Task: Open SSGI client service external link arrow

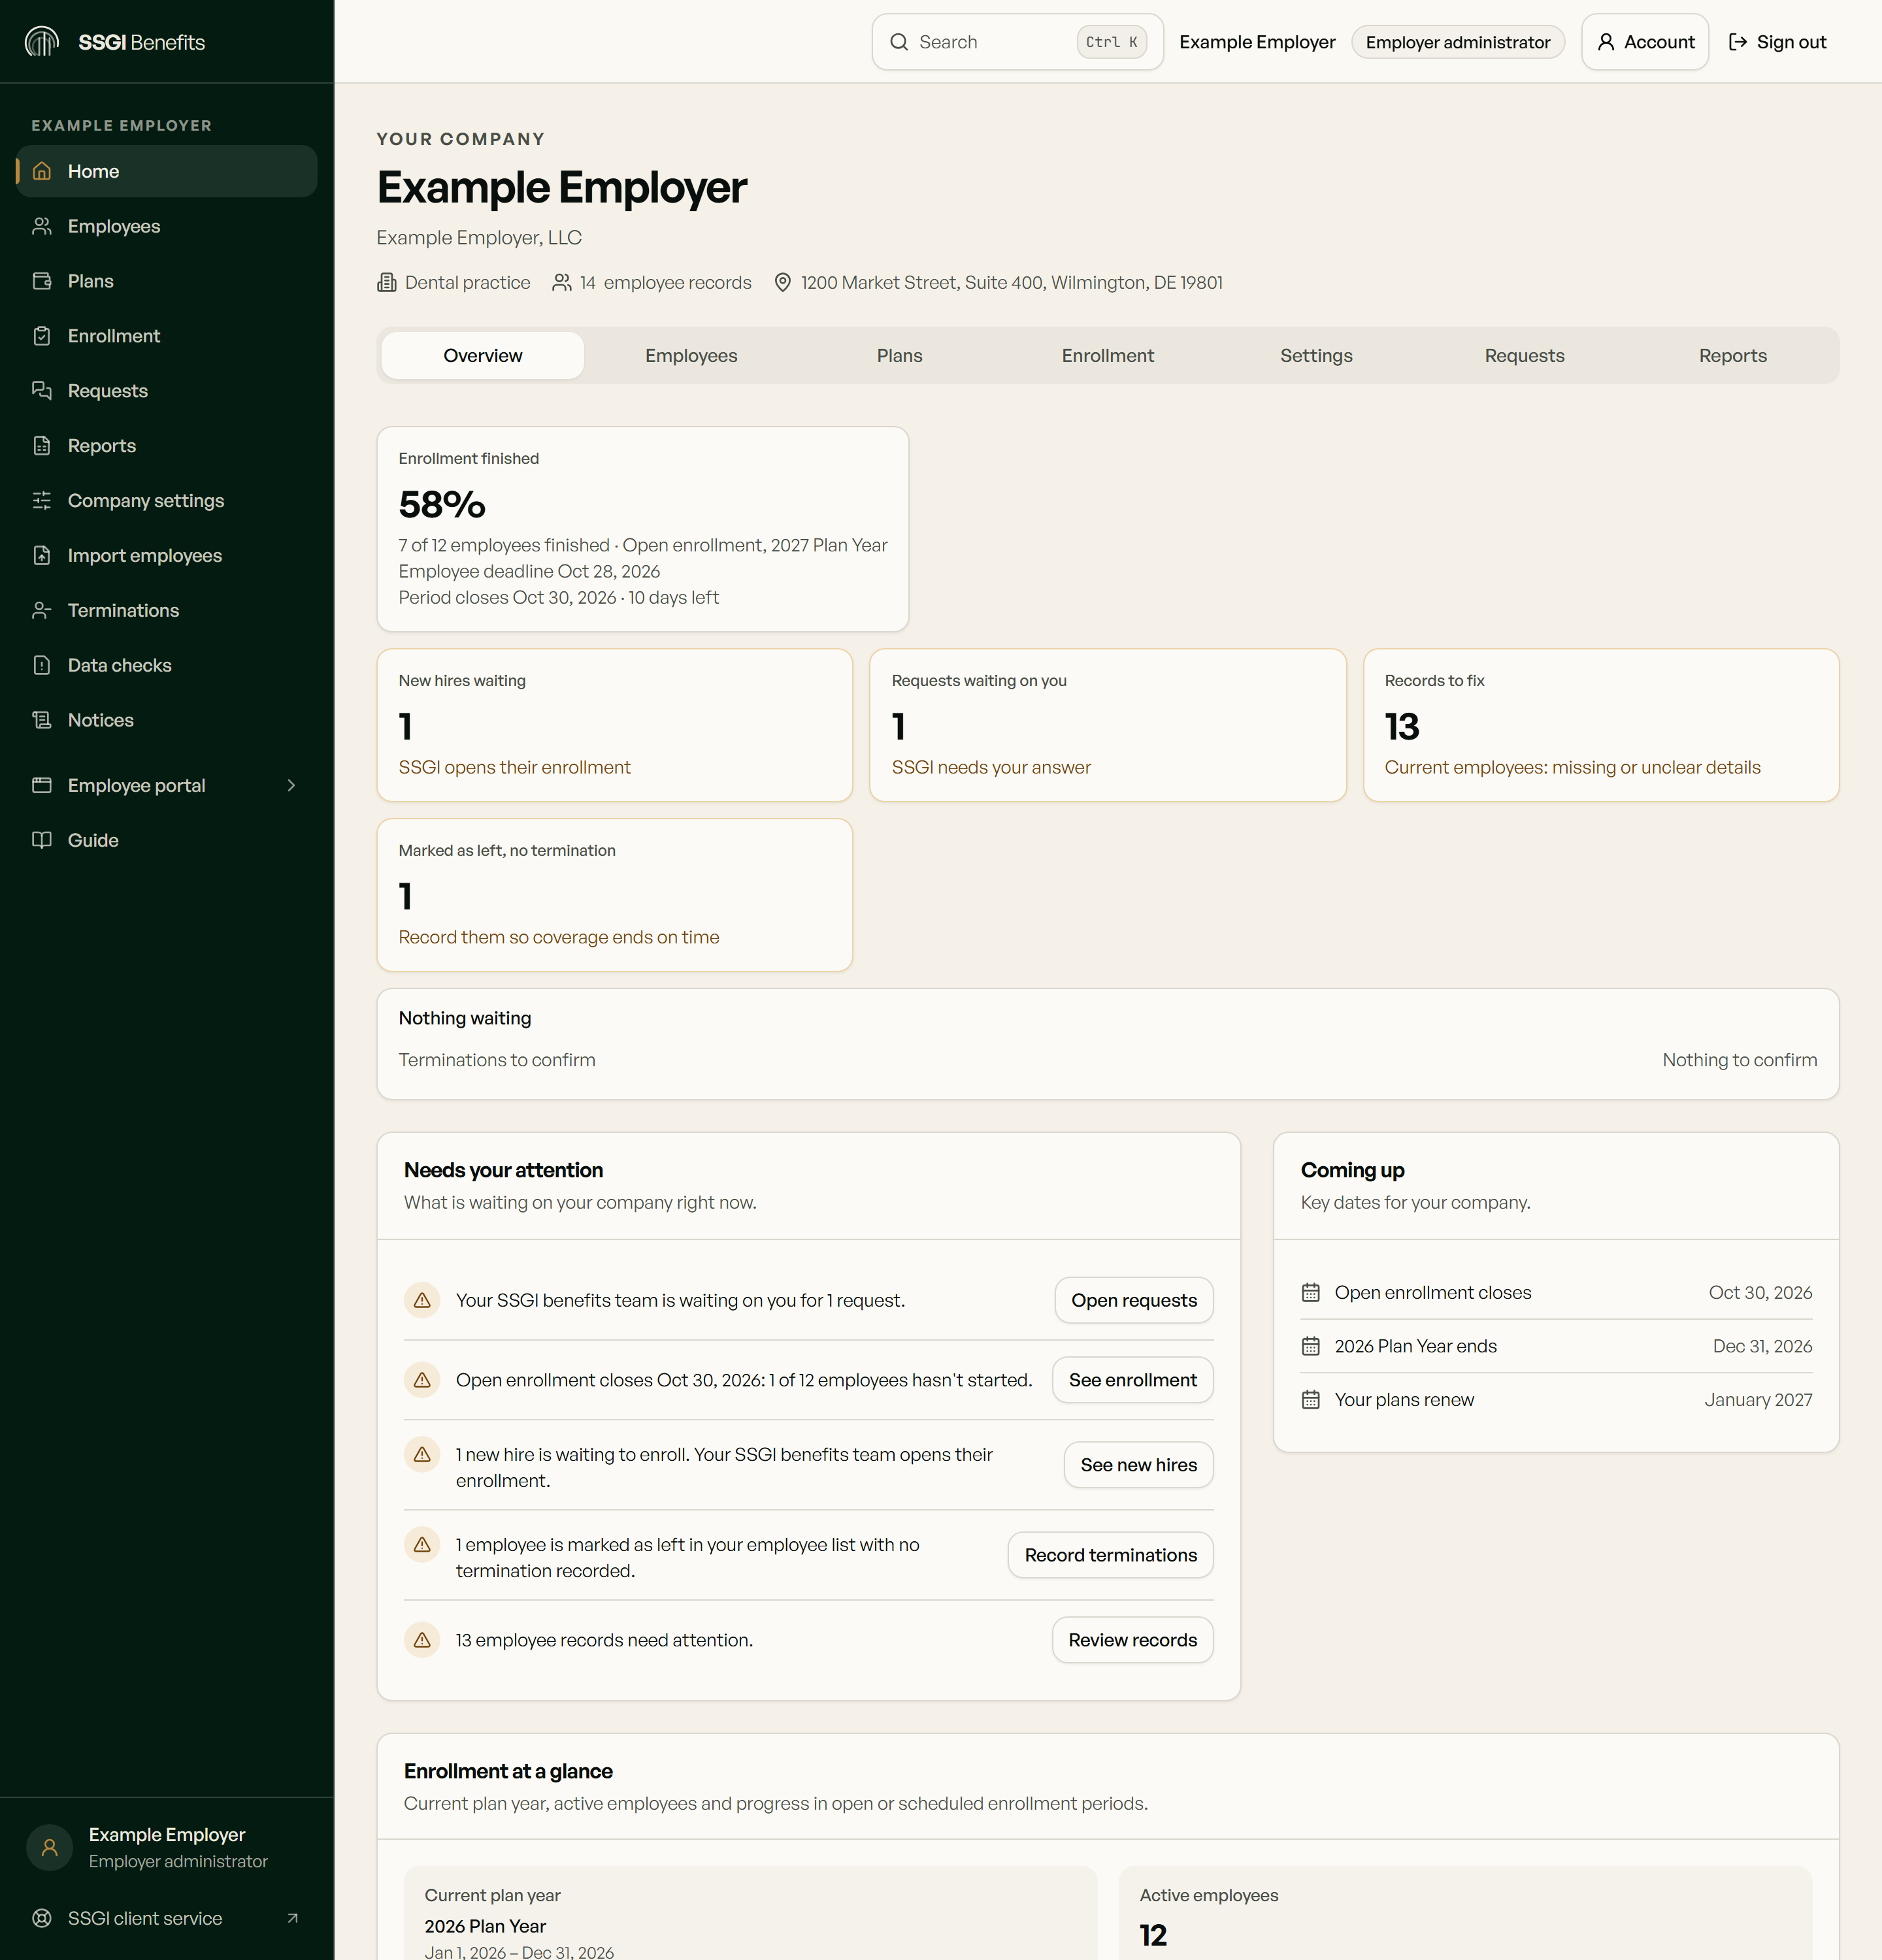Action: tap(292, 1918)
